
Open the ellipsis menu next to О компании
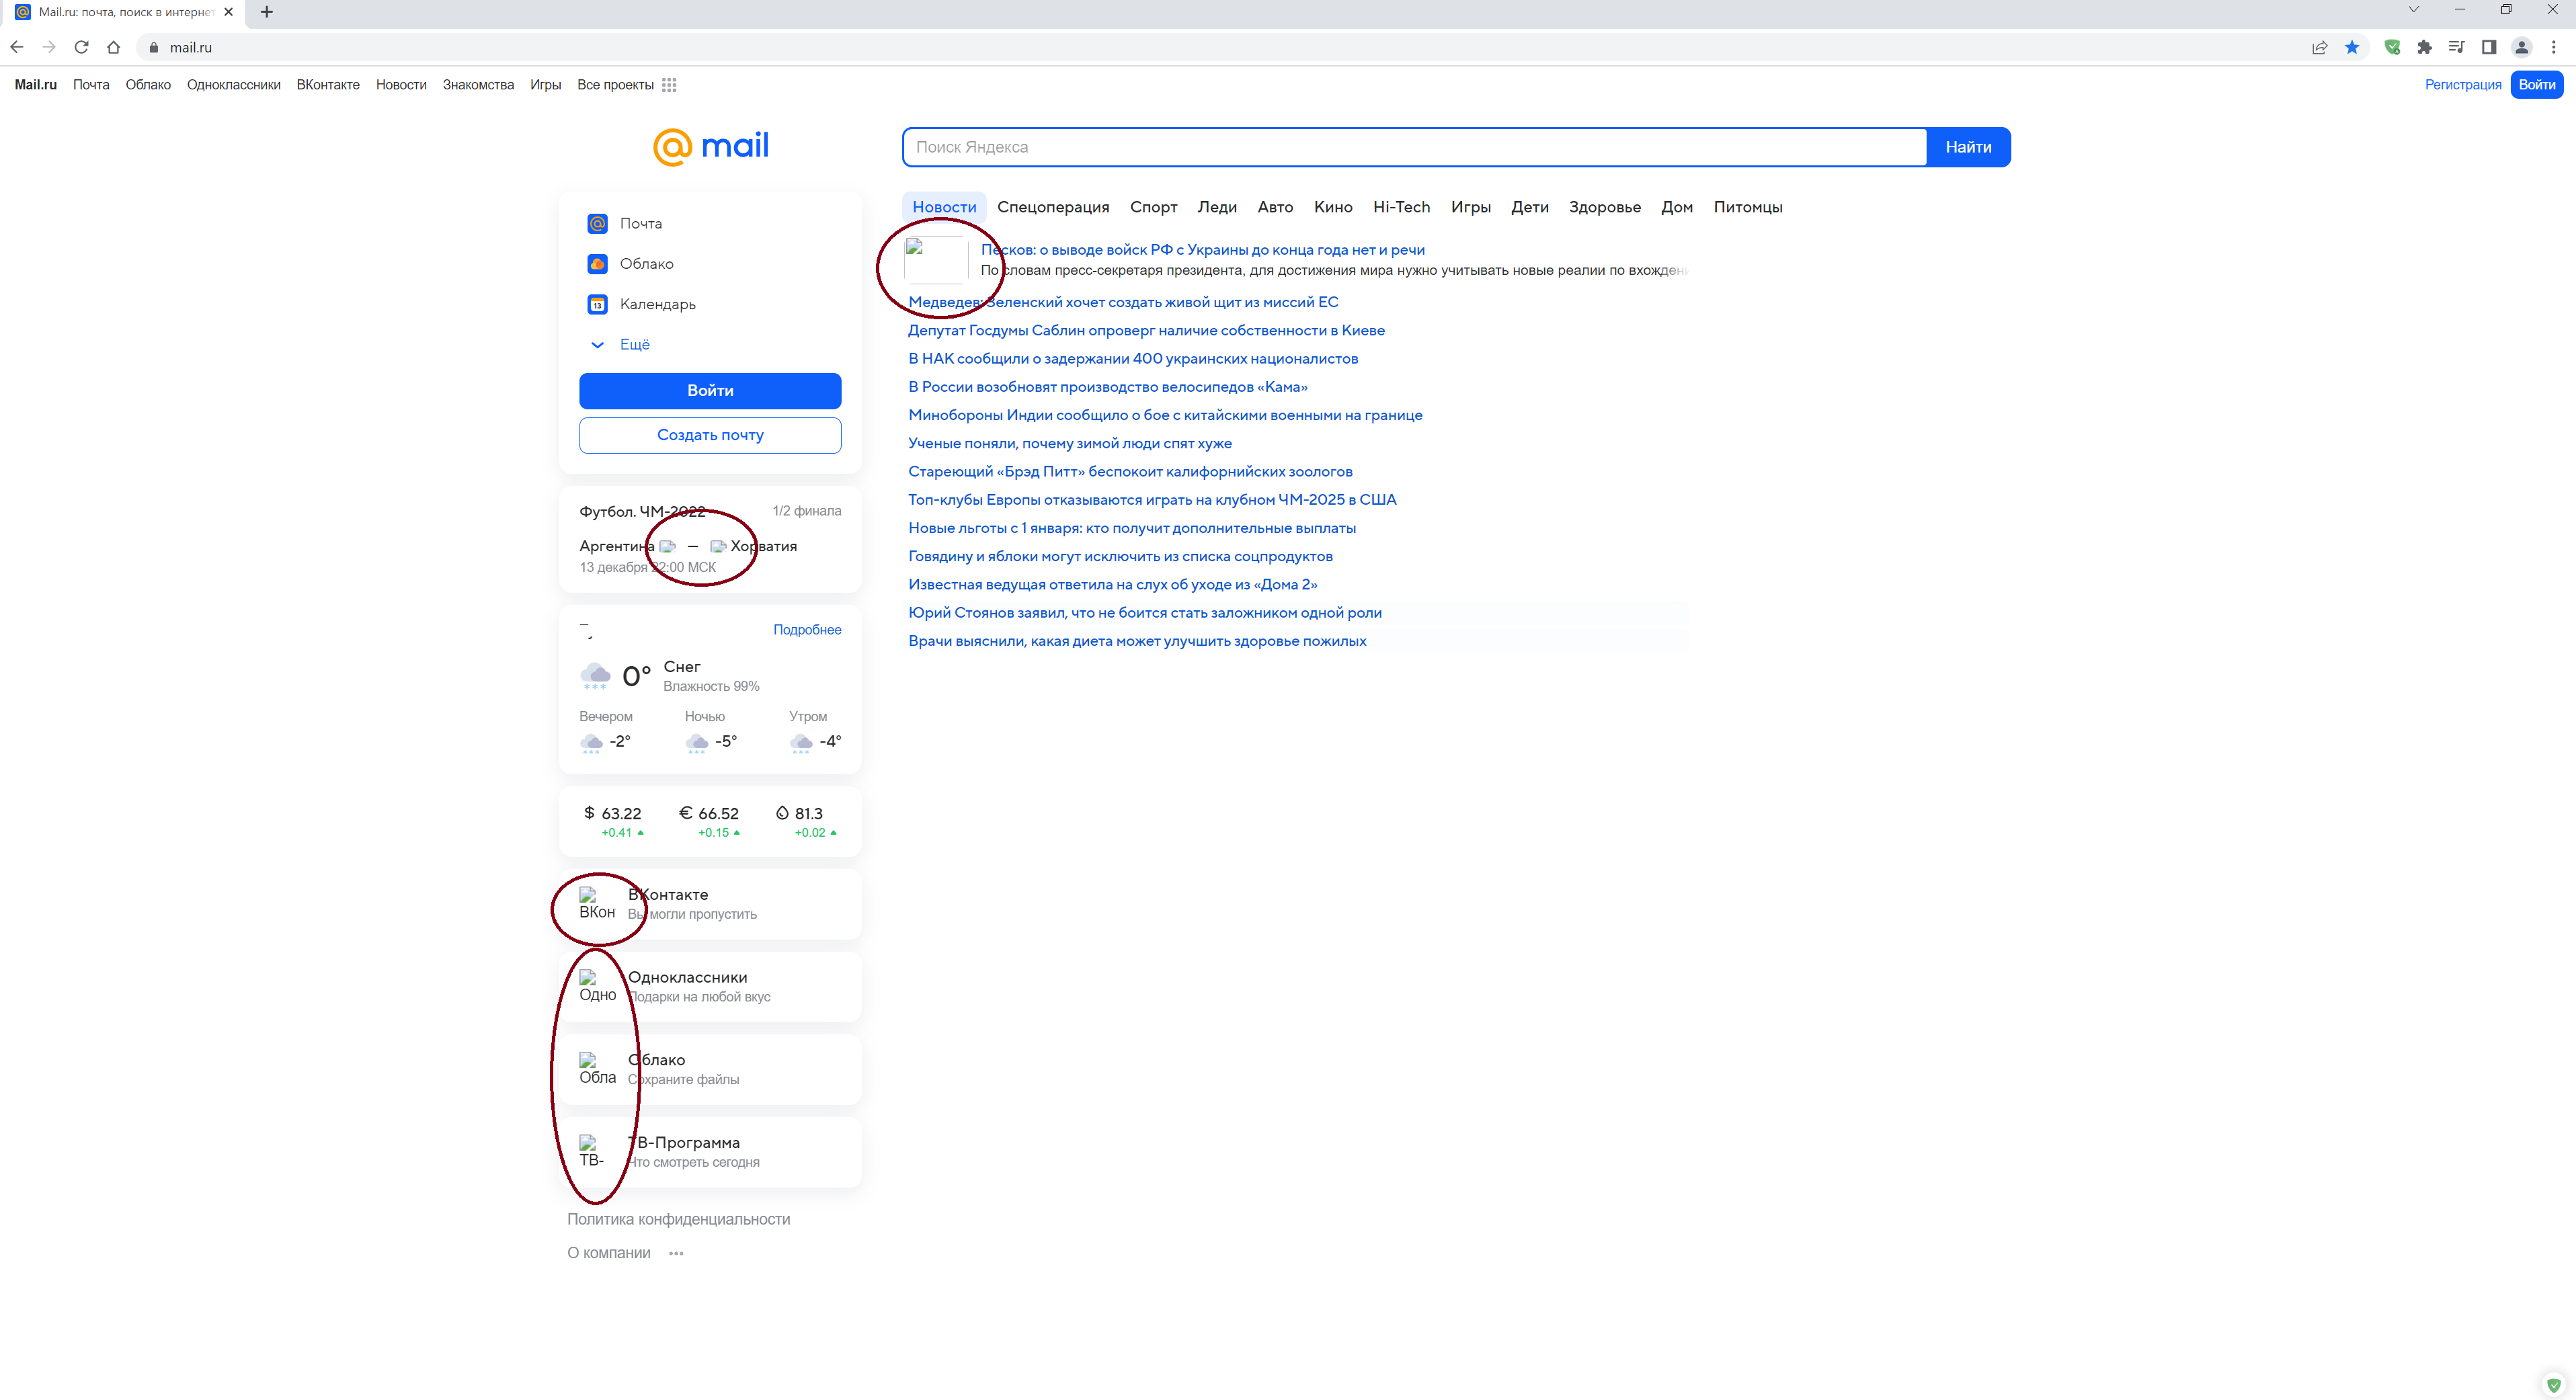(676, 1252)
